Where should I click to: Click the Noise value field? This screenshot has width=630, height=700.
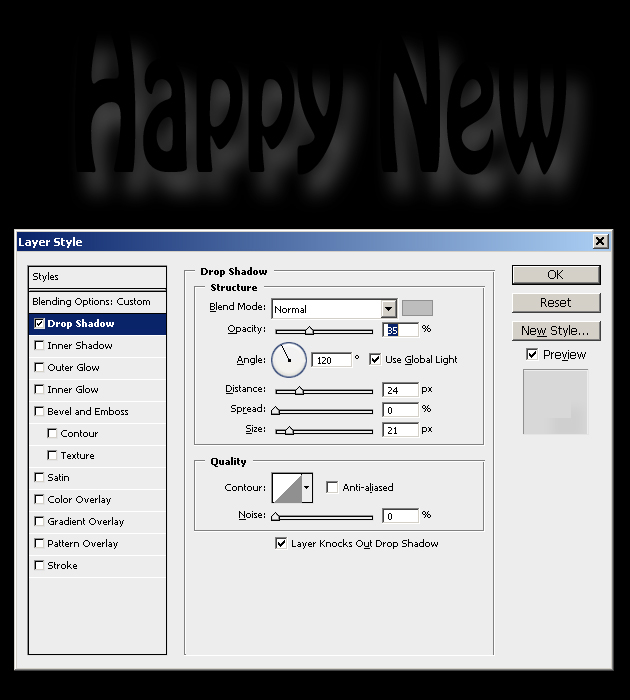coord(401,516)
